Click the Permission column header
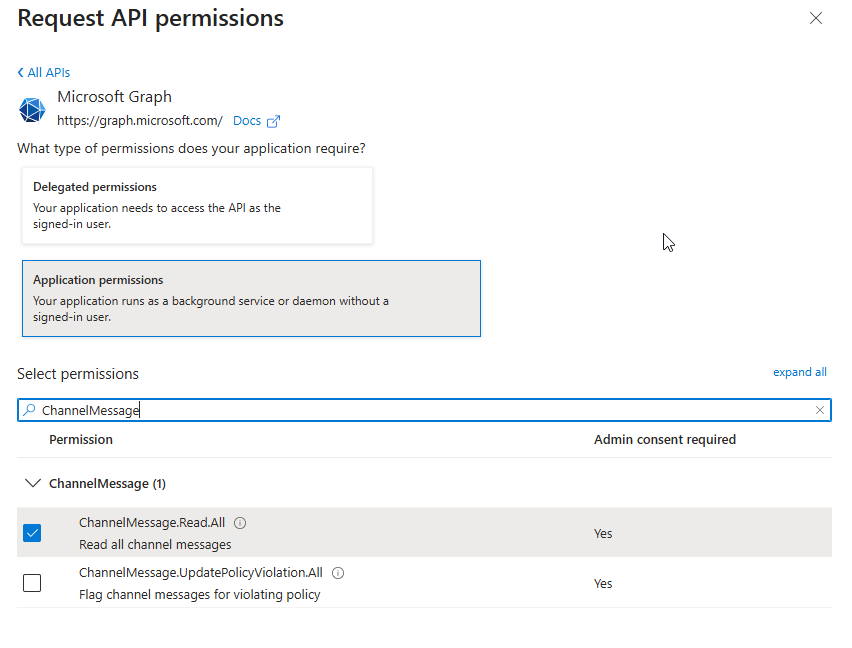The image size is (852, 648). [x=81, y=440]
